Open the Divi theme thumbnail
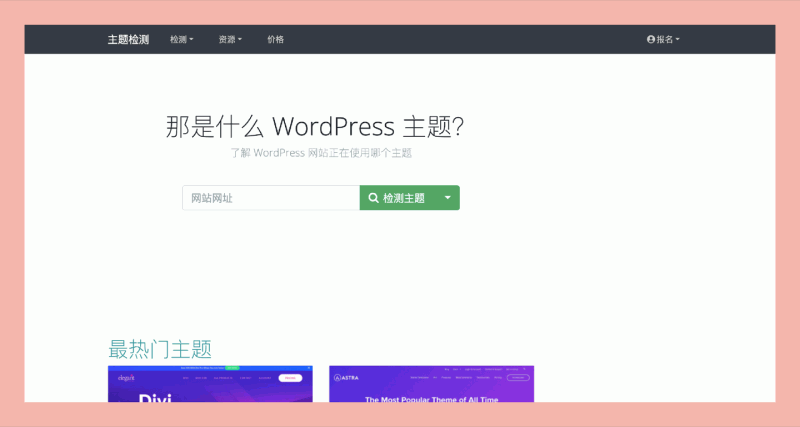Viewport: 800px width, 427px height. tap(210, 384)
